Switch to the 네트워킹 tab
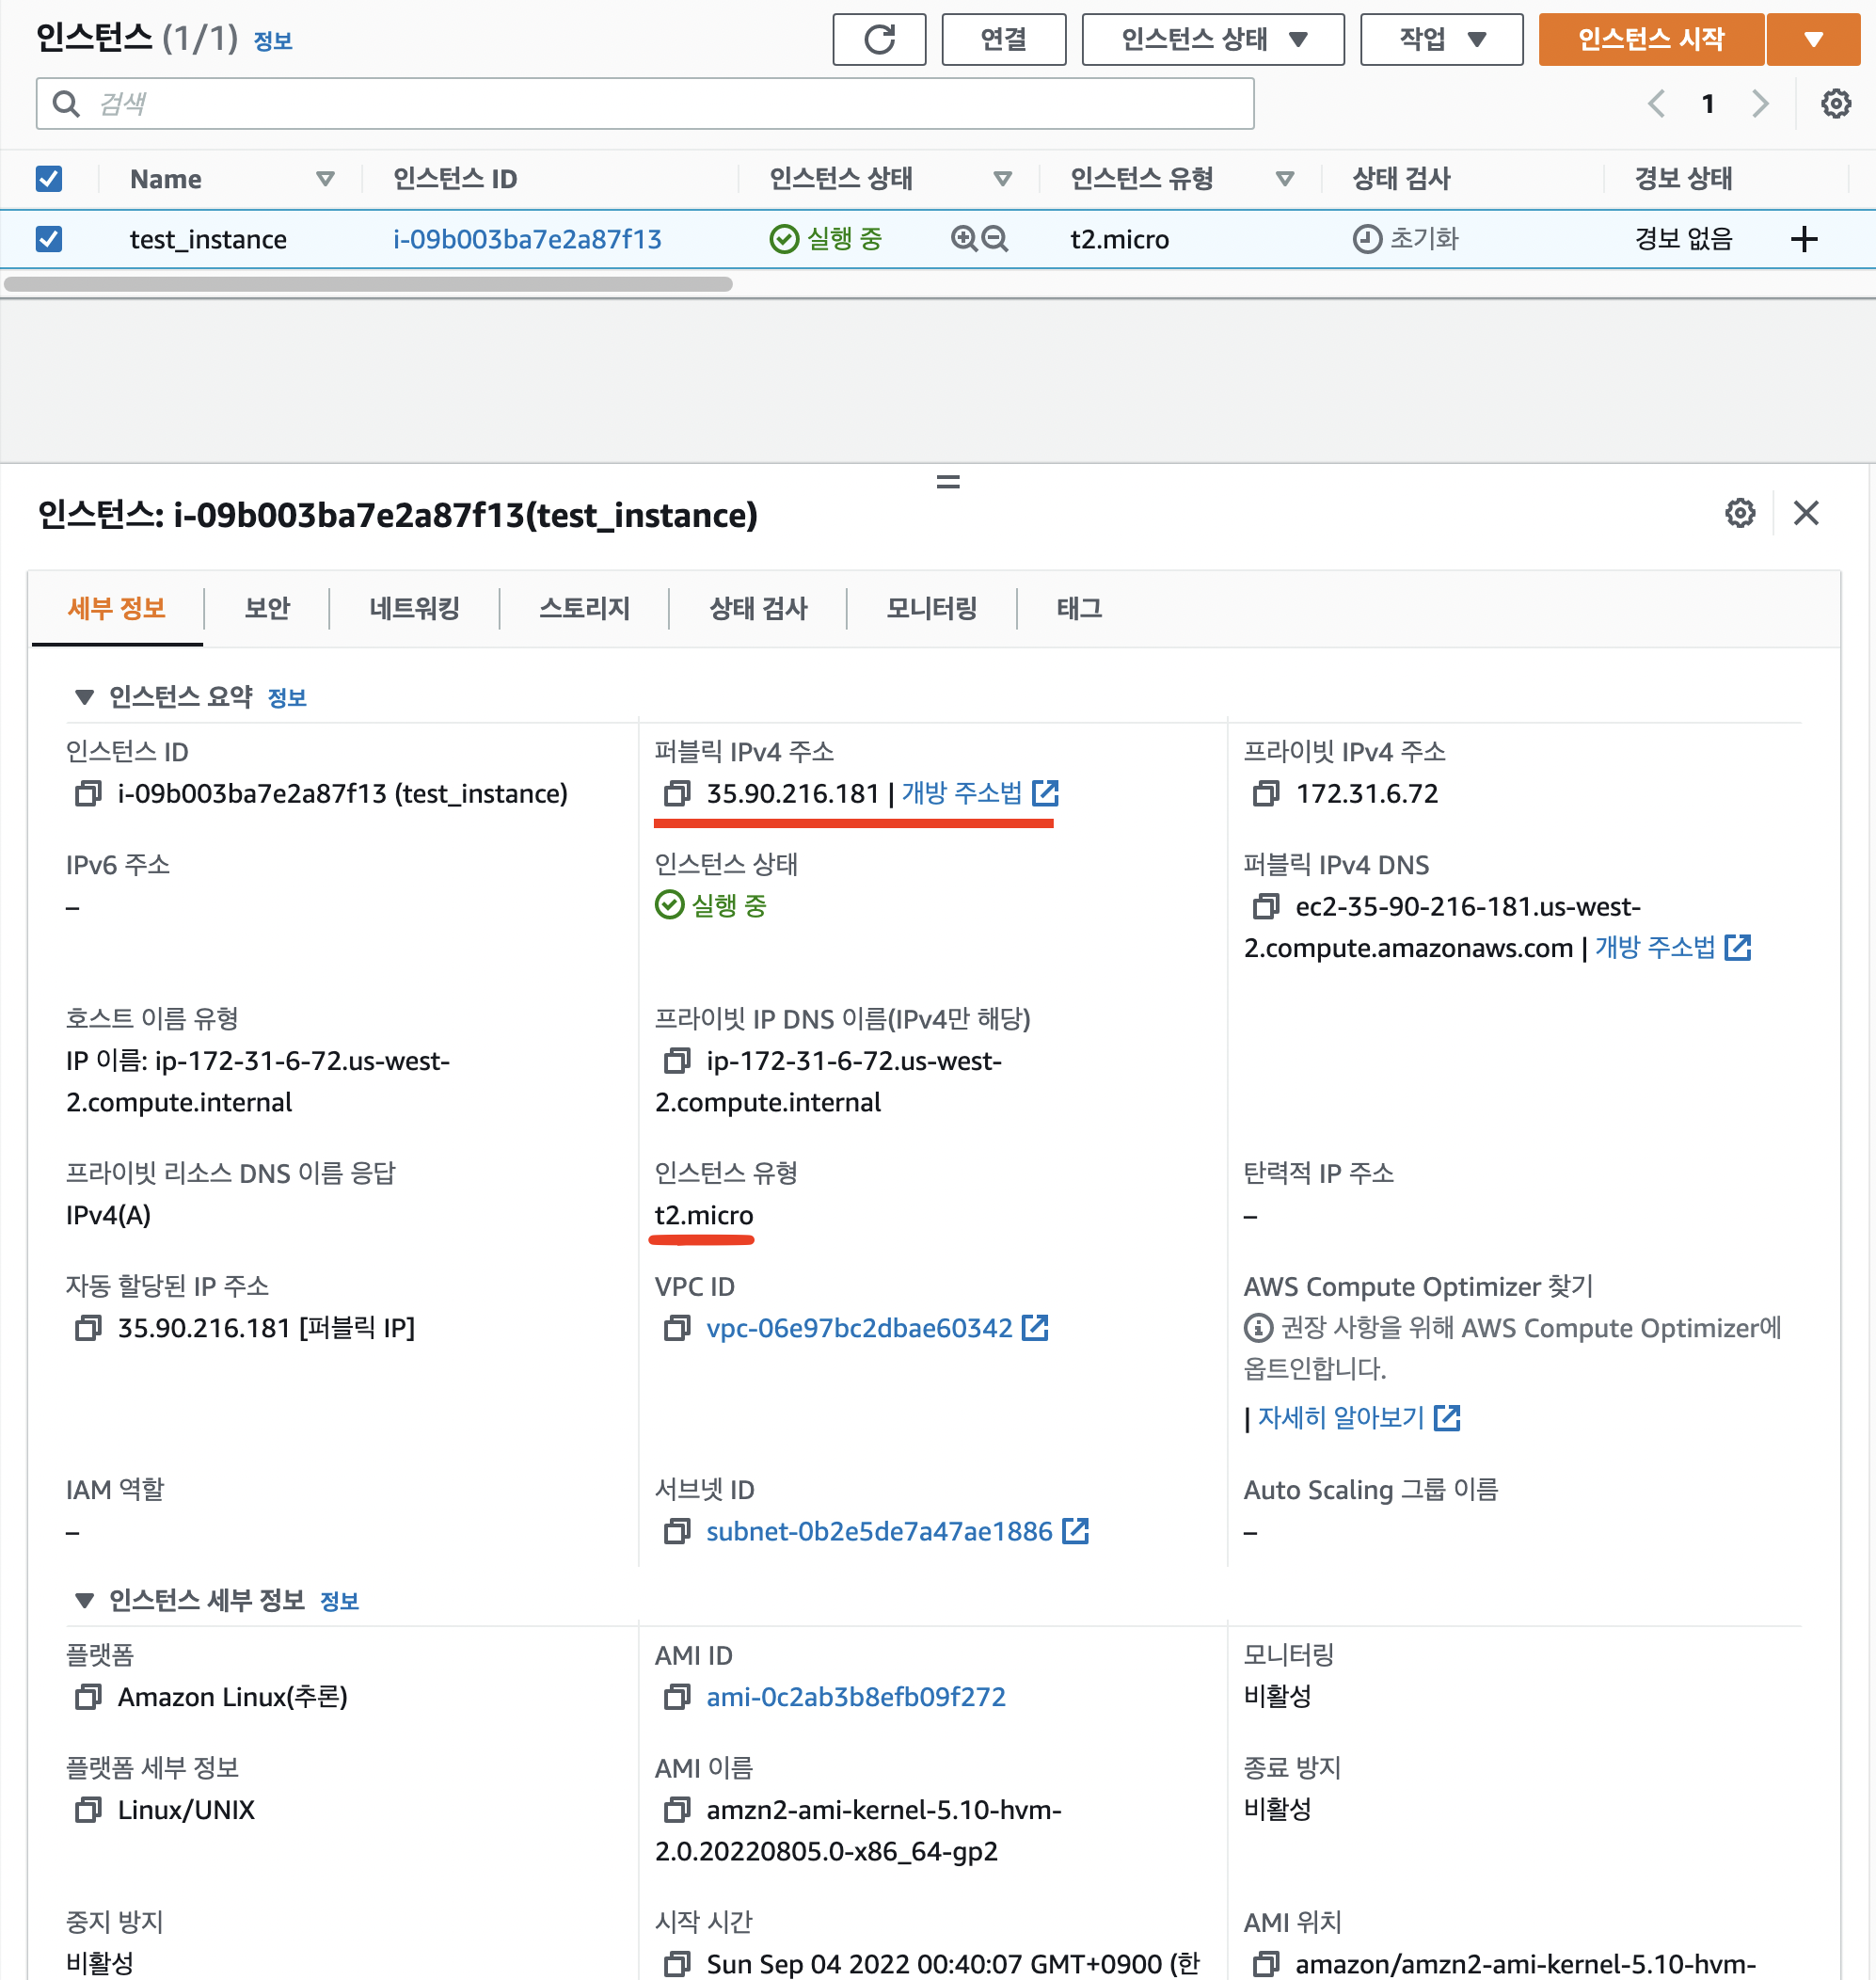 tap(414, 608)
